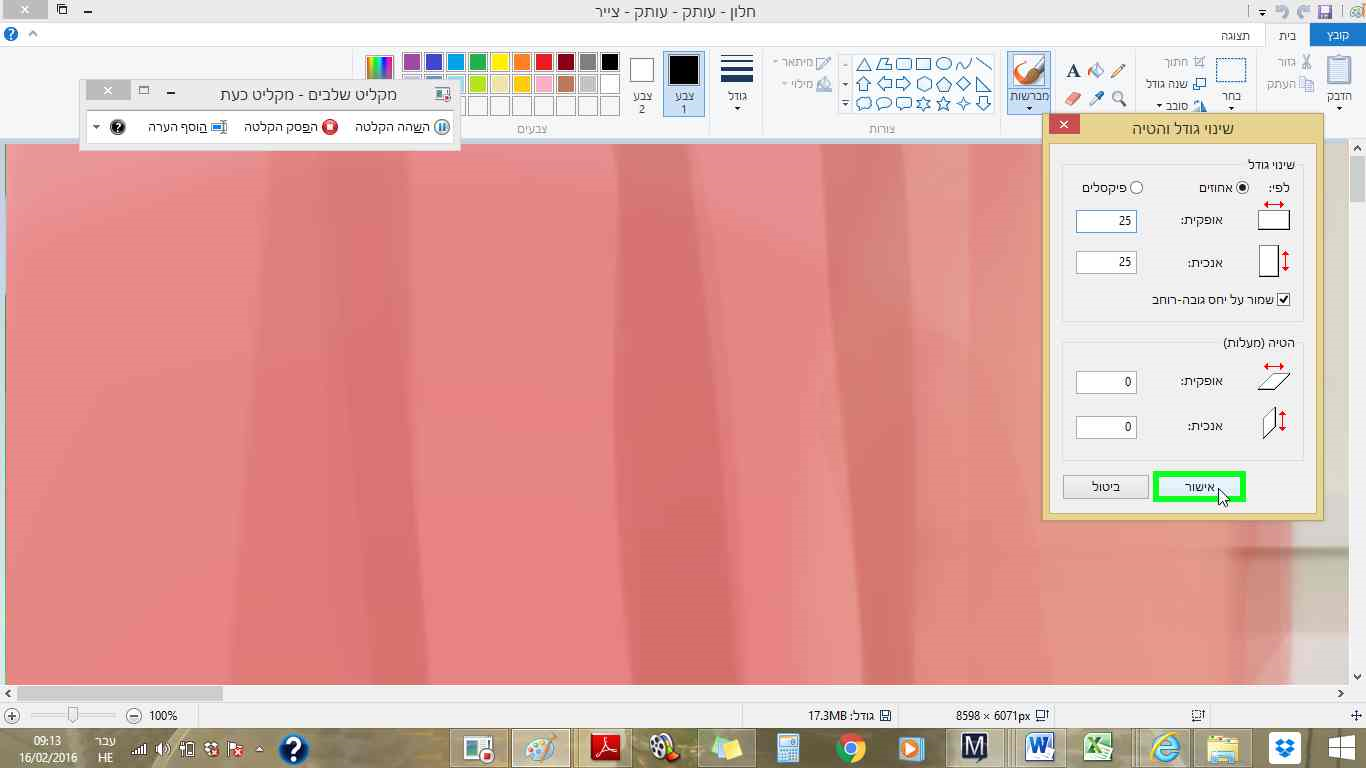The height and width of the screenshot is (768, 1366).
Task: Expand the Paste (הדבק) dropdown arrow
Action: coord(1338,108)
